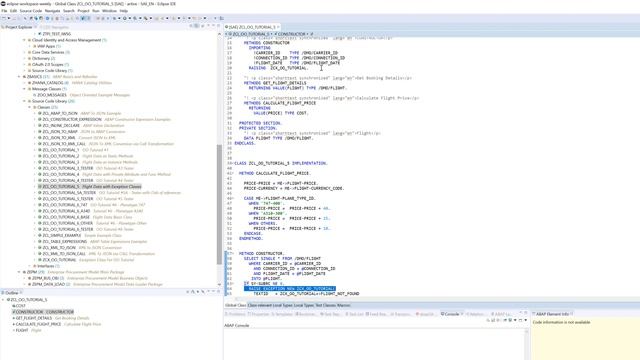Select ZCL_SIMPLE_EXAMPLE class in tree
The image size is (640, 360).
(62, 236)
